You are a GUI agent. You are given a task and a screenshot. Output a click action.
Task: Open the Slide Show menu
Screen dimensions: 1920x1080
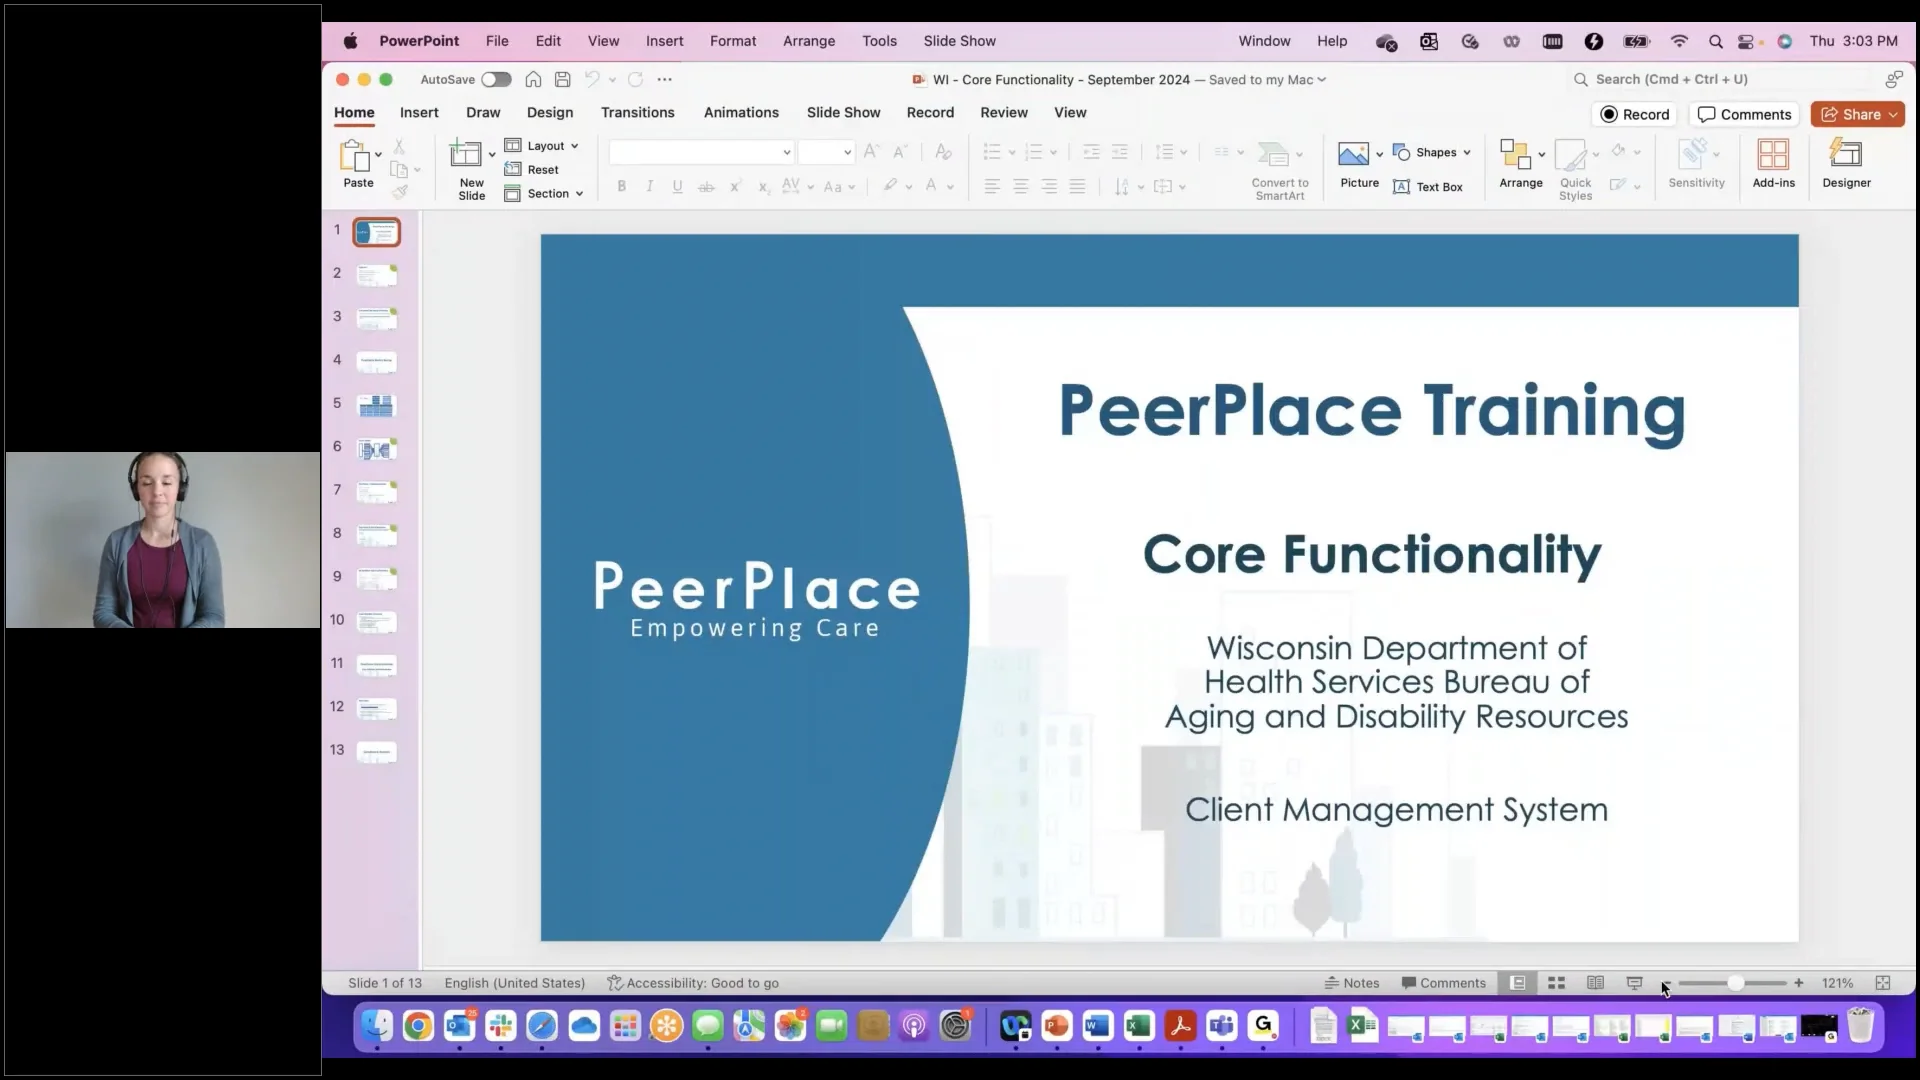[x=958, y=41]
